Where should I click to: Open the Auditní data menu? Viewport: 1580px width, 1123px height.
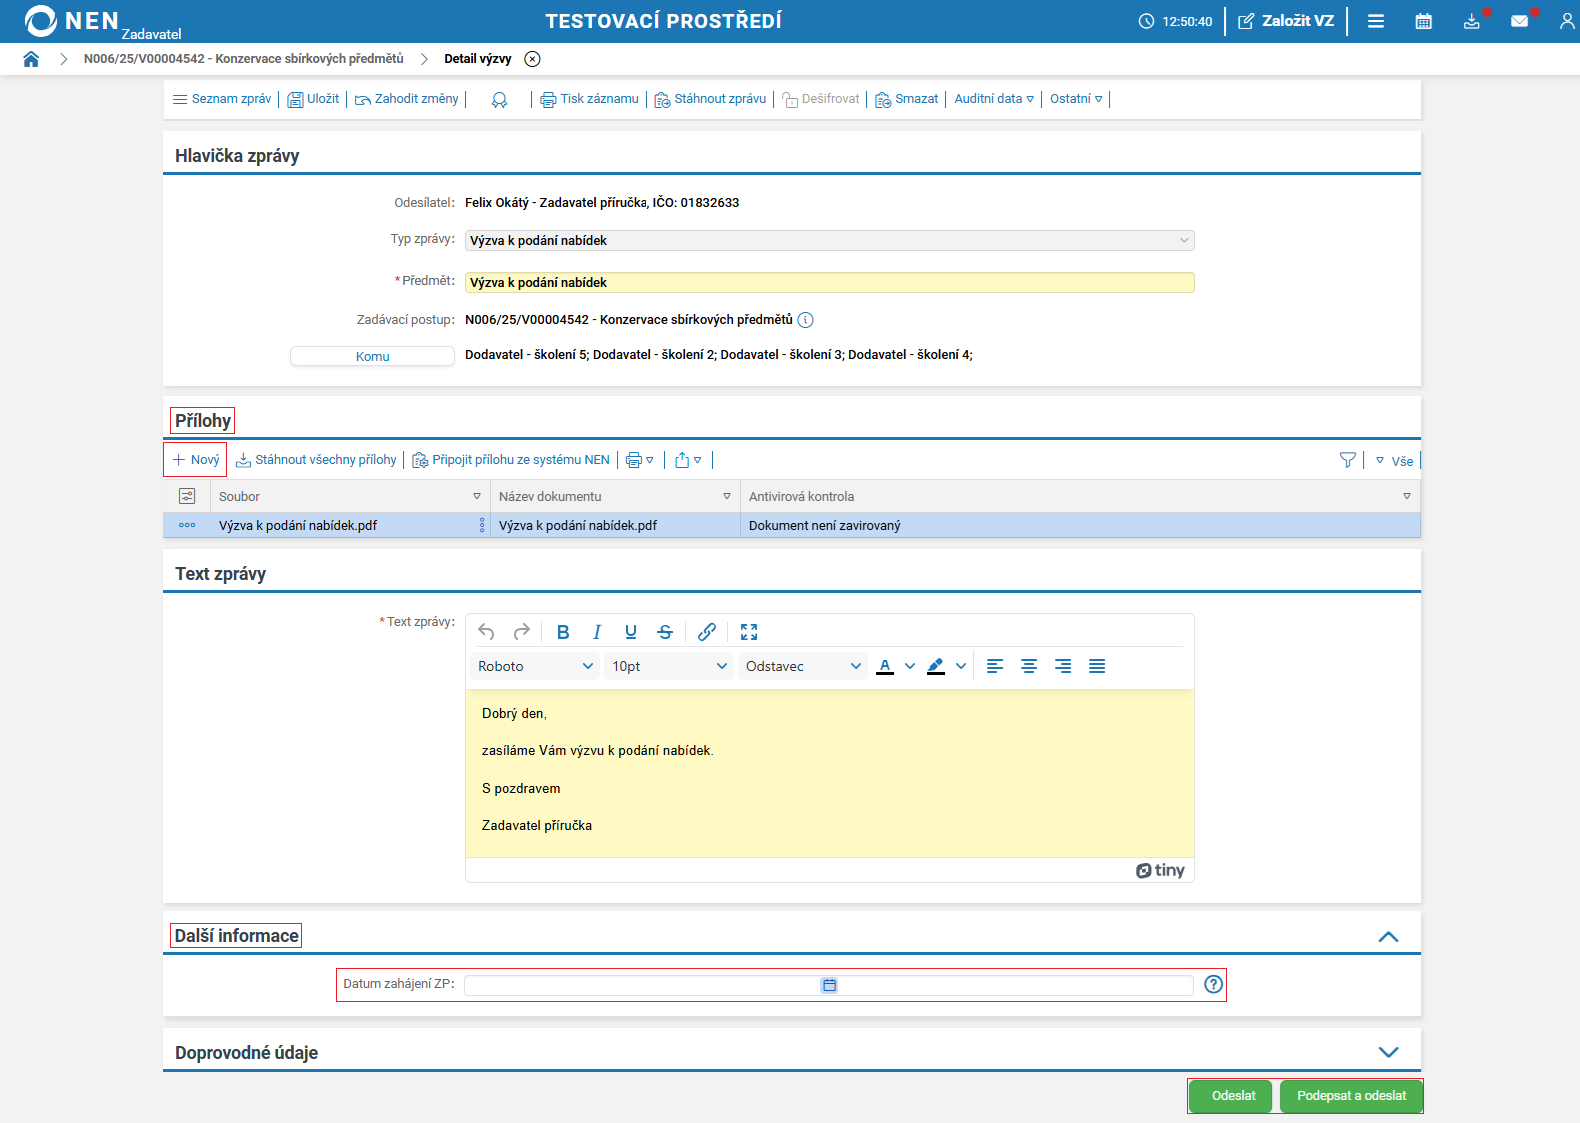[993, 99]
